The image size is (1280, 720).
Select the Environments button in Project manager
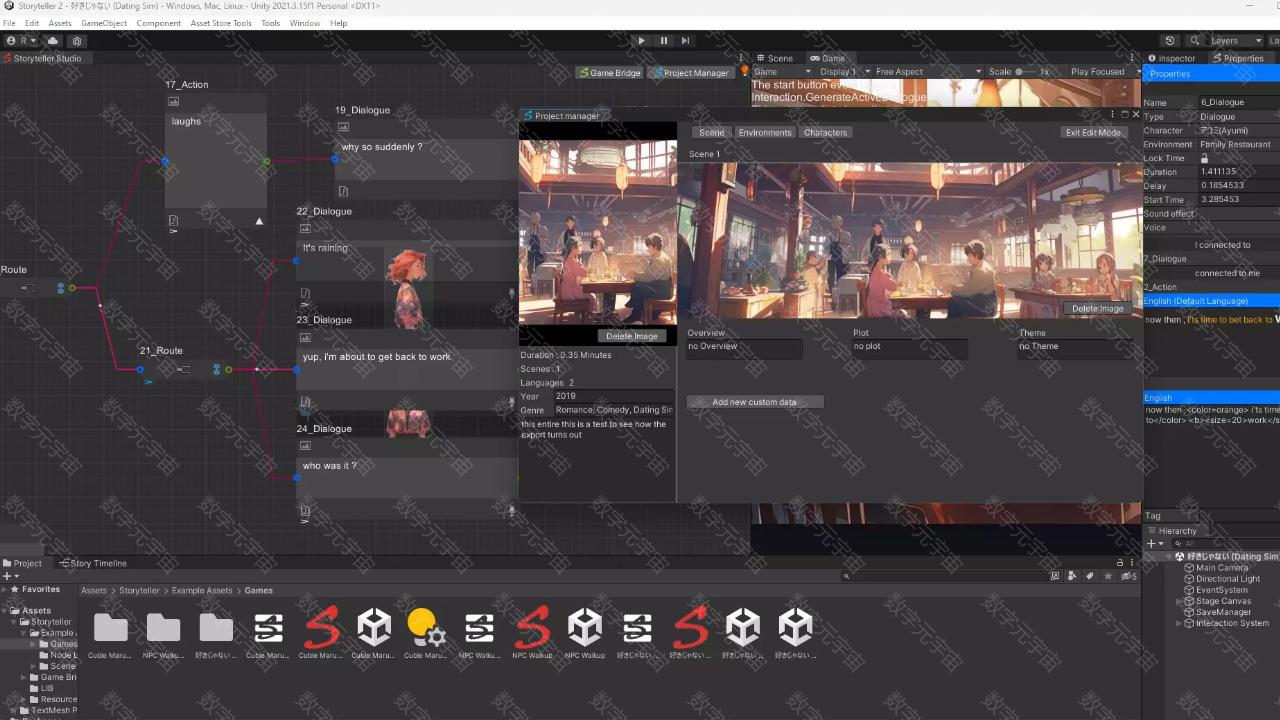(765, 132)
